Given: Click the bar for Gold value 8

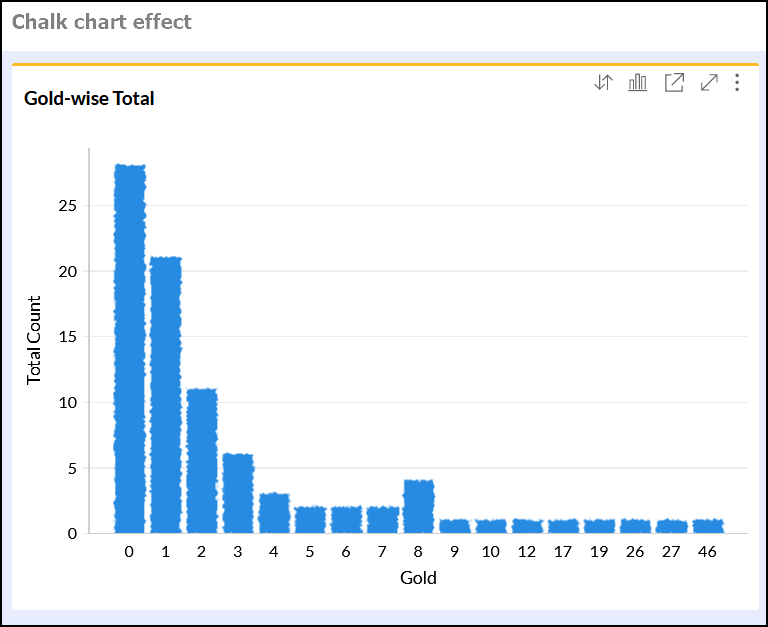Looking at the screenshot, I should (418, 507).
